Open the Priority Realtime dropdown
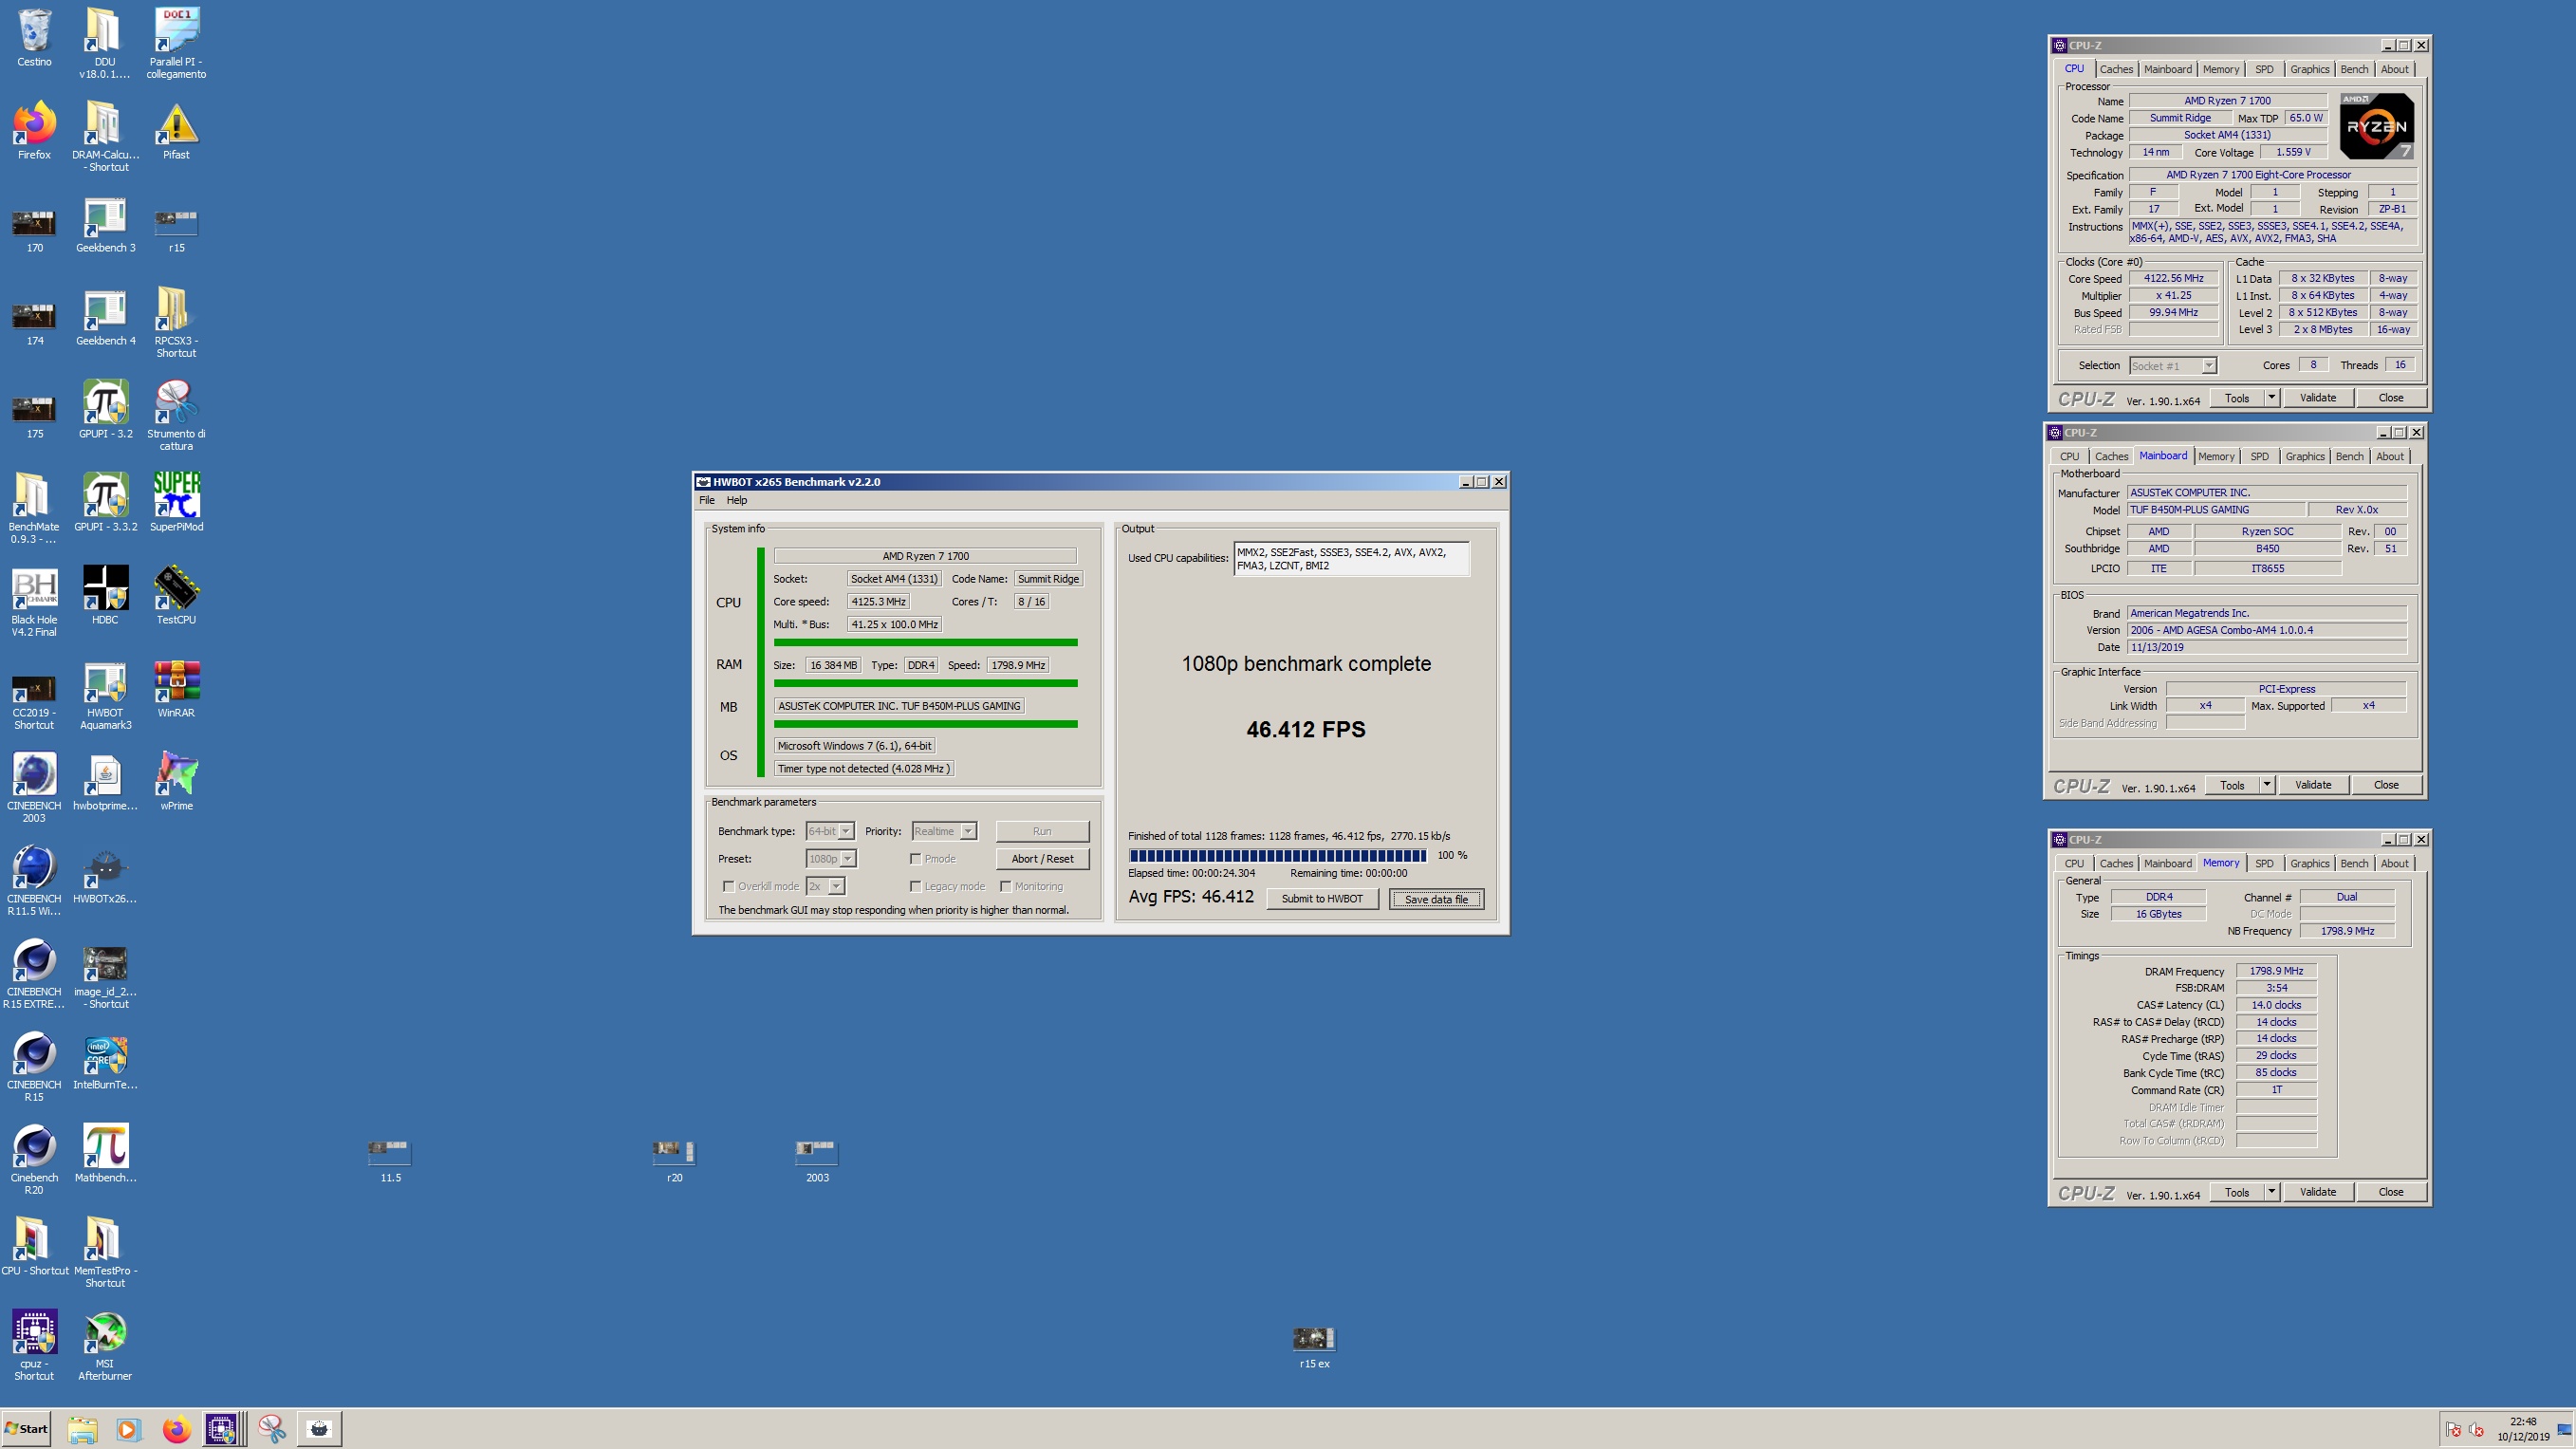The image size is (2576, 1449). tap(944, 831)
